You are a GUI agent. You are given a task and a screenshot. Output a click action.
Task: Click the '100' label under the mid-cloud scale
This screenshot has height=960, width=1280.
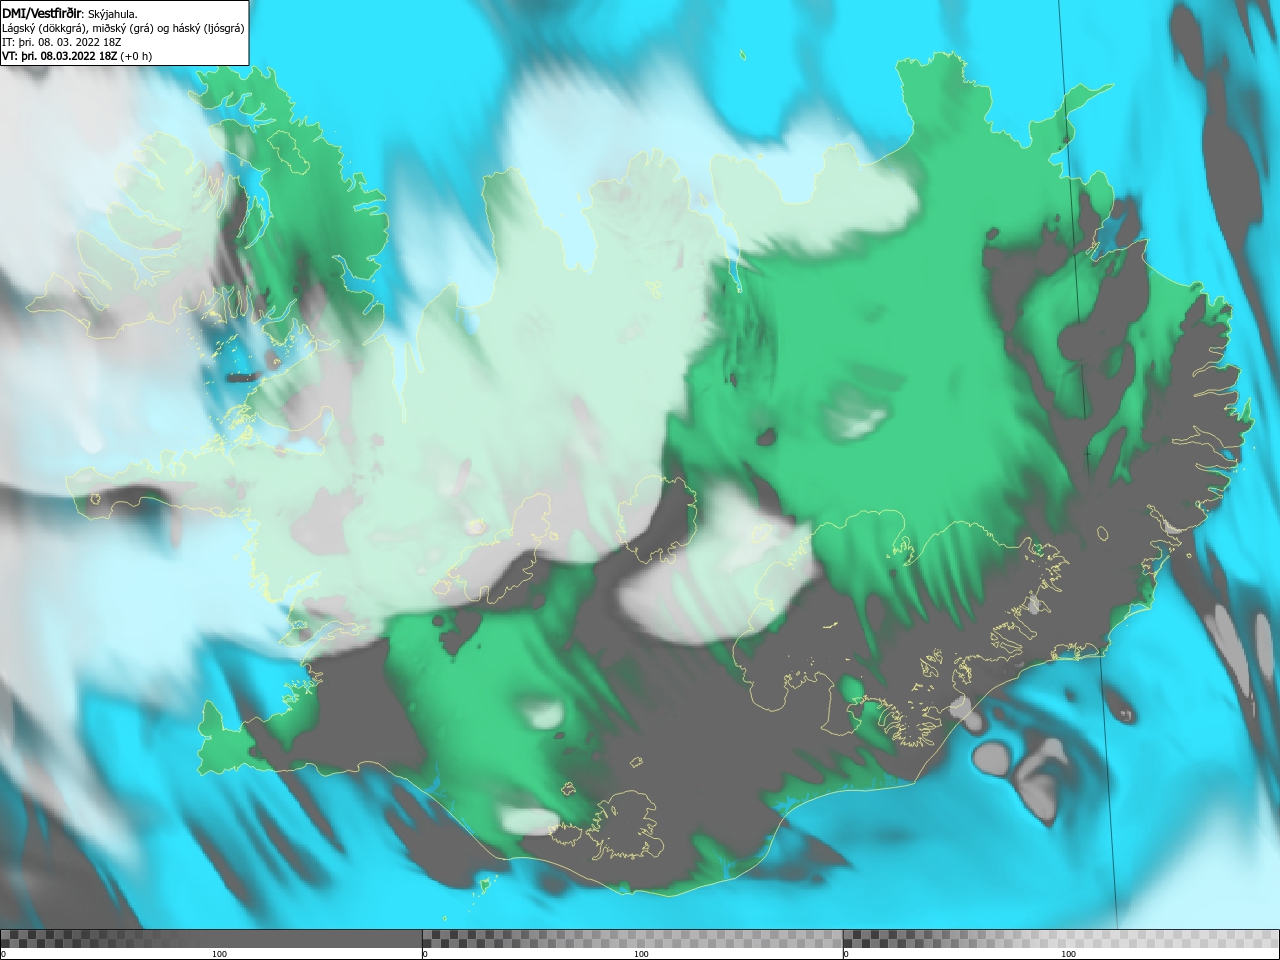click(641, 954)
